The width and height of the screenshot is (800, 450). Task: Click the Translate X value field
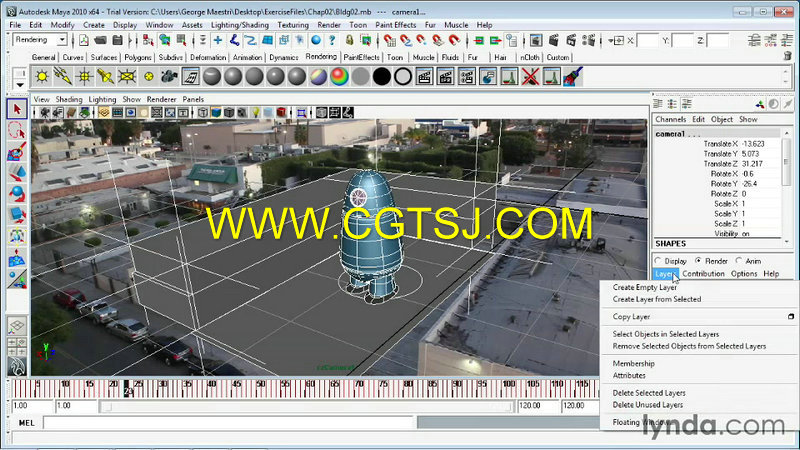[x=759, y=144]
